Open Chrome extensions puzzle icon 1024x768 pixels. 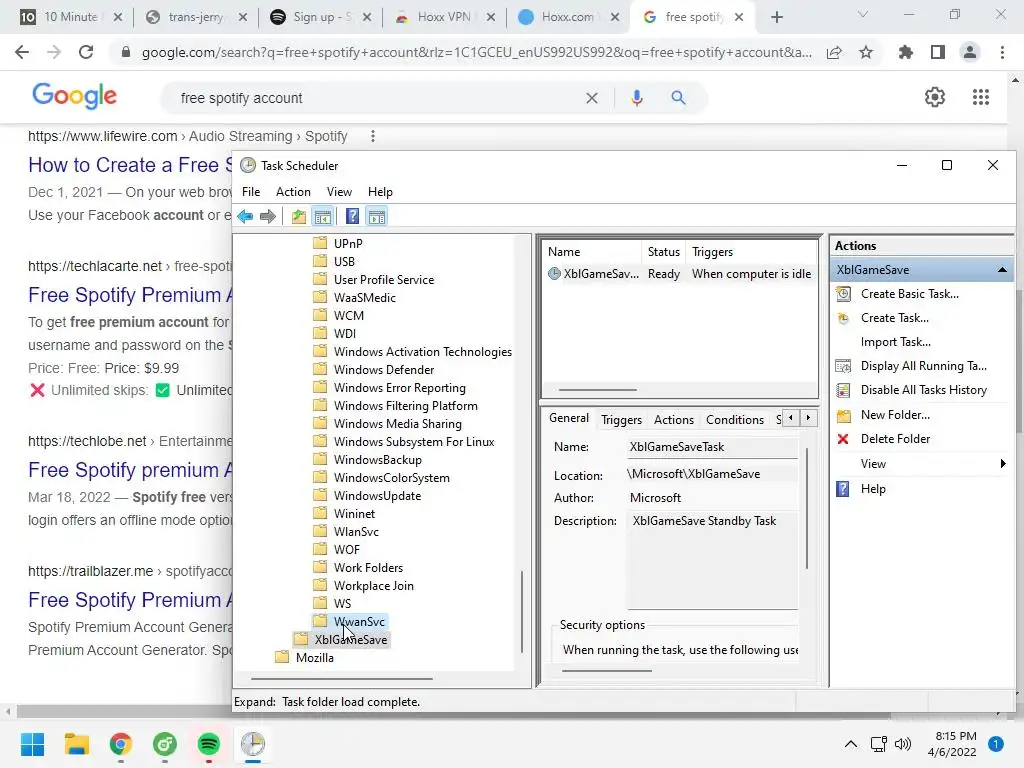pos(905,52)
